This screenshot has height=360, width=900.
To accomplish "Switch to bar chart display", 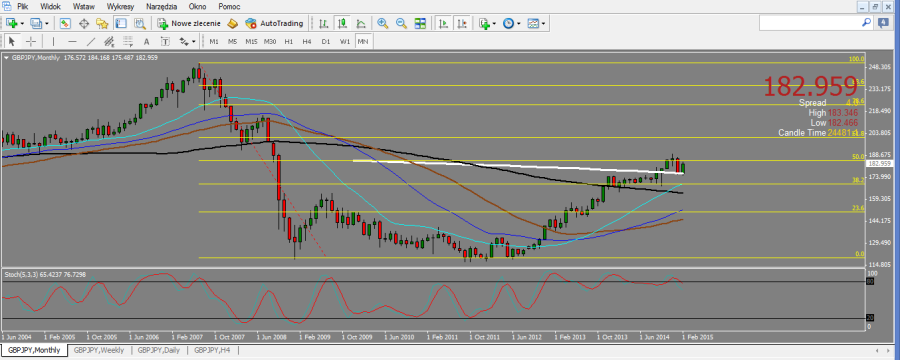I will click(324, 24).
